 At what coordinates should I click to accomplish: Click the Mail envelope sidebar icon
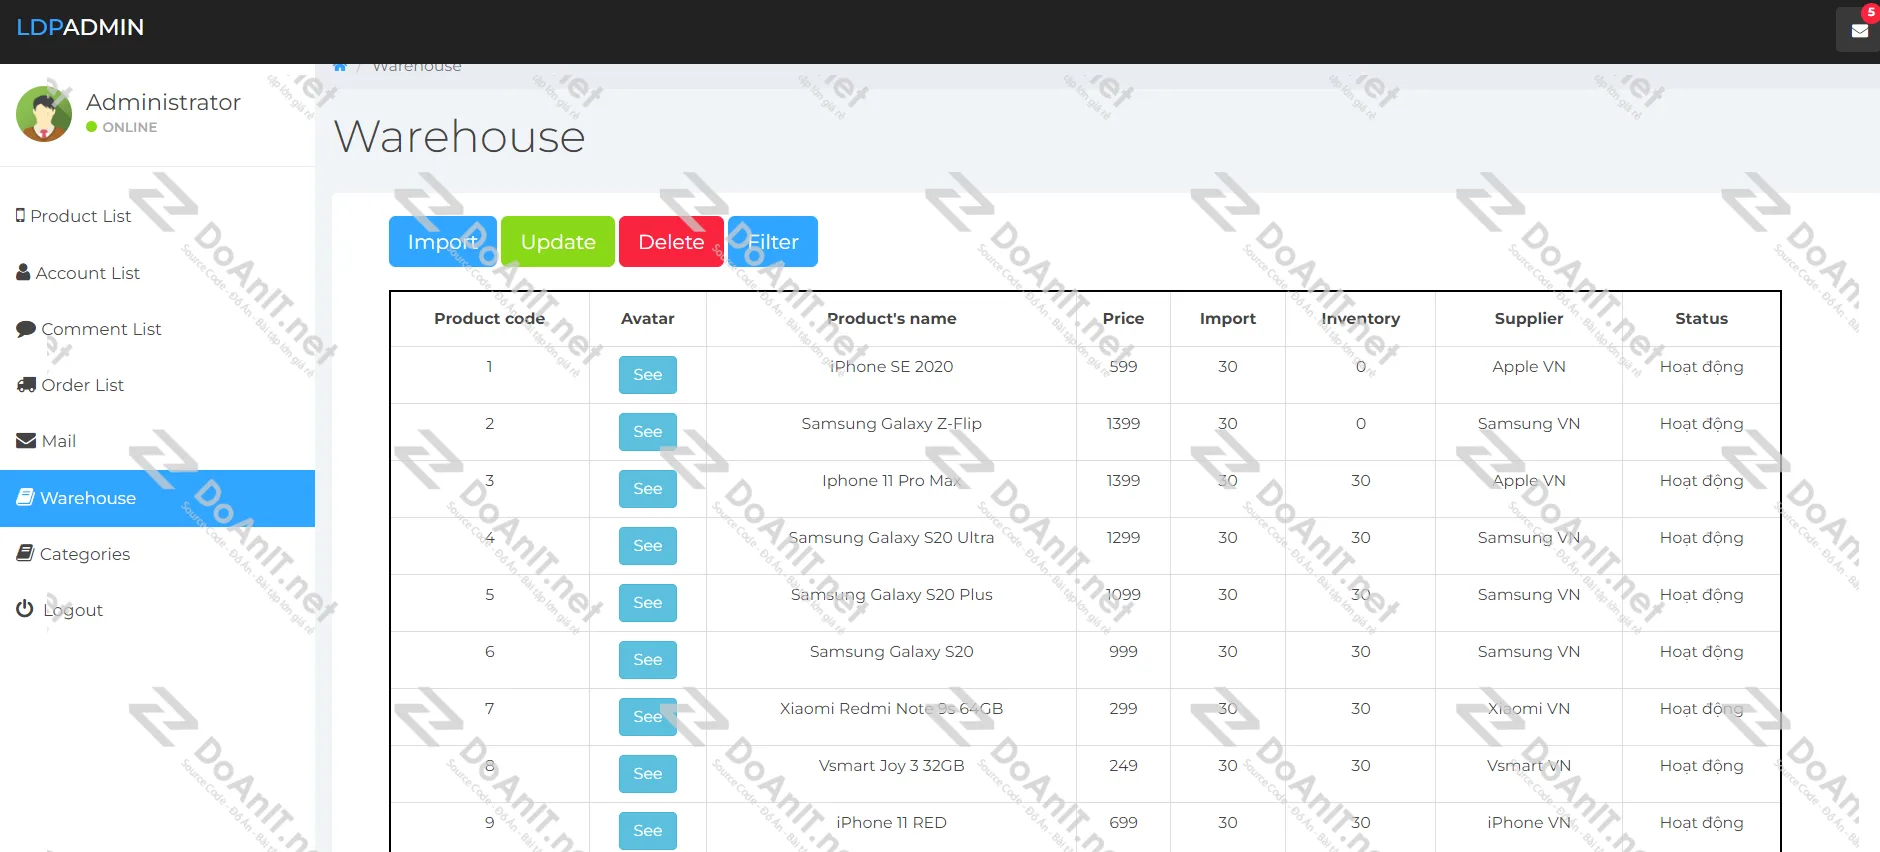tap(26, 441)
